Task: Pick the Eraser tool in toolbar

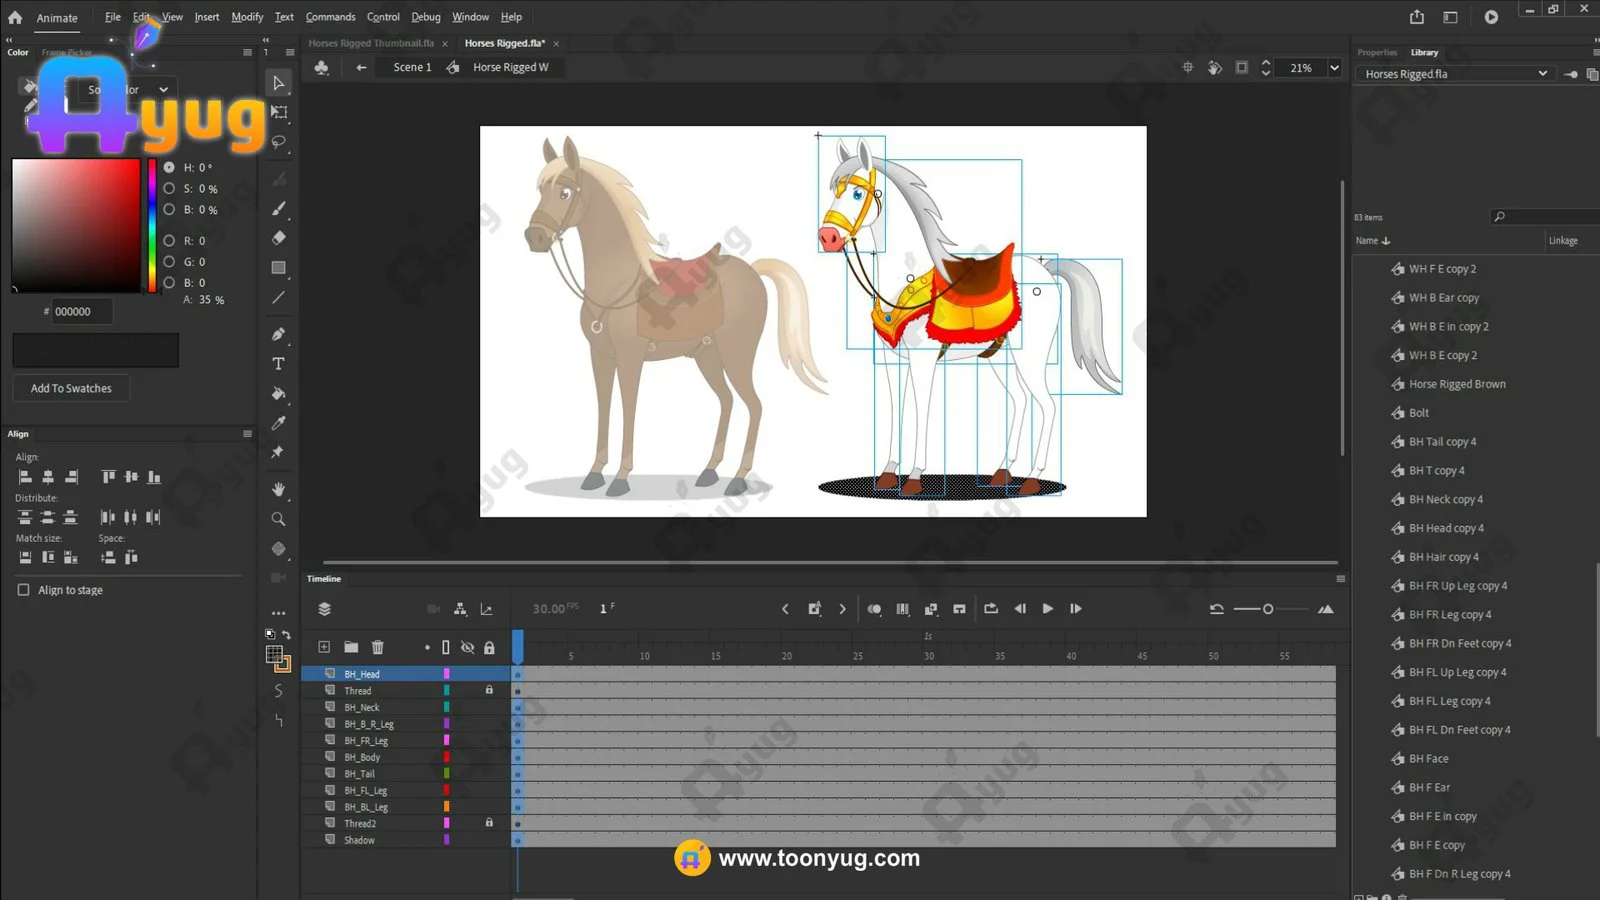Action: click(x=279, y=238)
